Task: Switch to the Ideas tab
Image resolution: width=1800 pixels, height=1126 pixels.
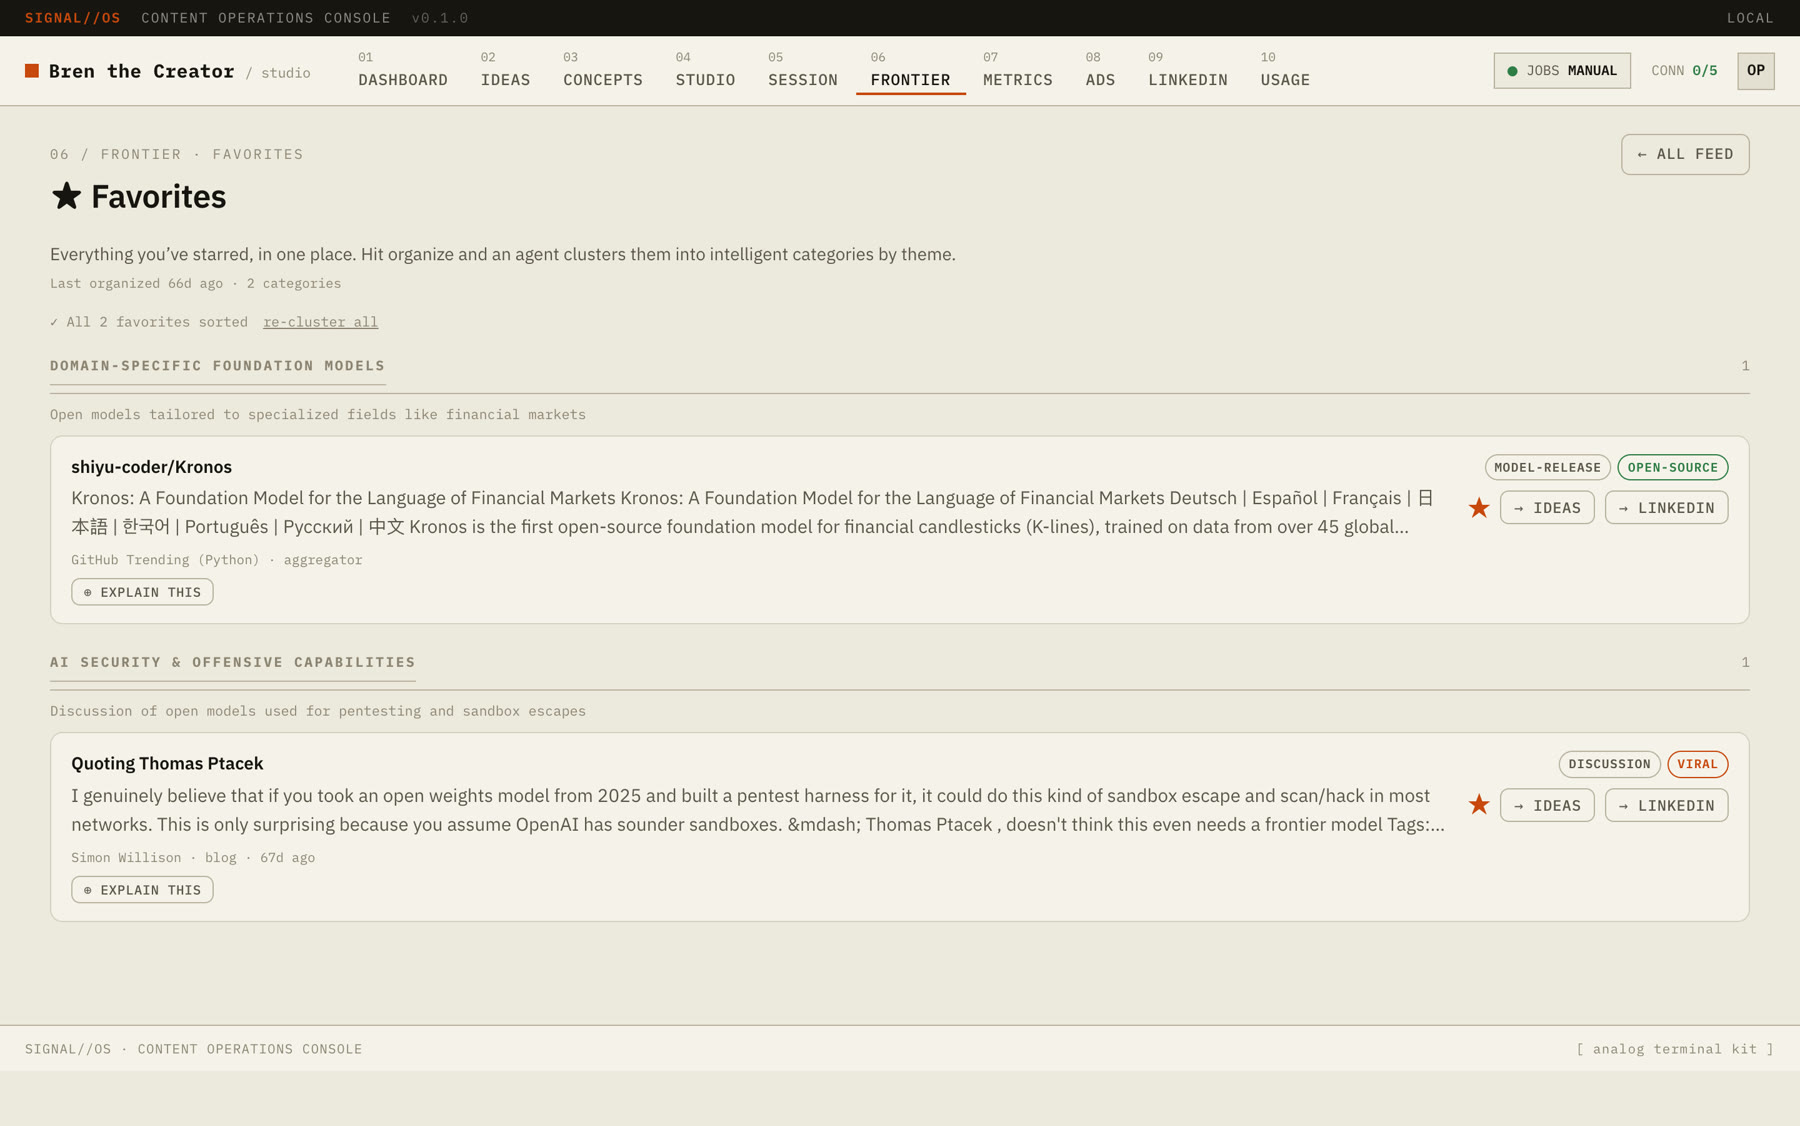Action: (x=505, y=70)
